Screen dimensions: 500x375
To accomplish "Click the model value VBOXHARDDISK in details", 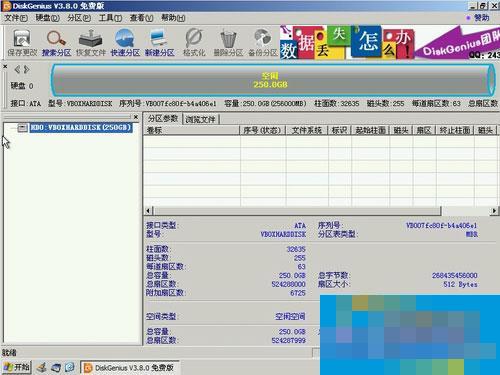I will [283, 234].
